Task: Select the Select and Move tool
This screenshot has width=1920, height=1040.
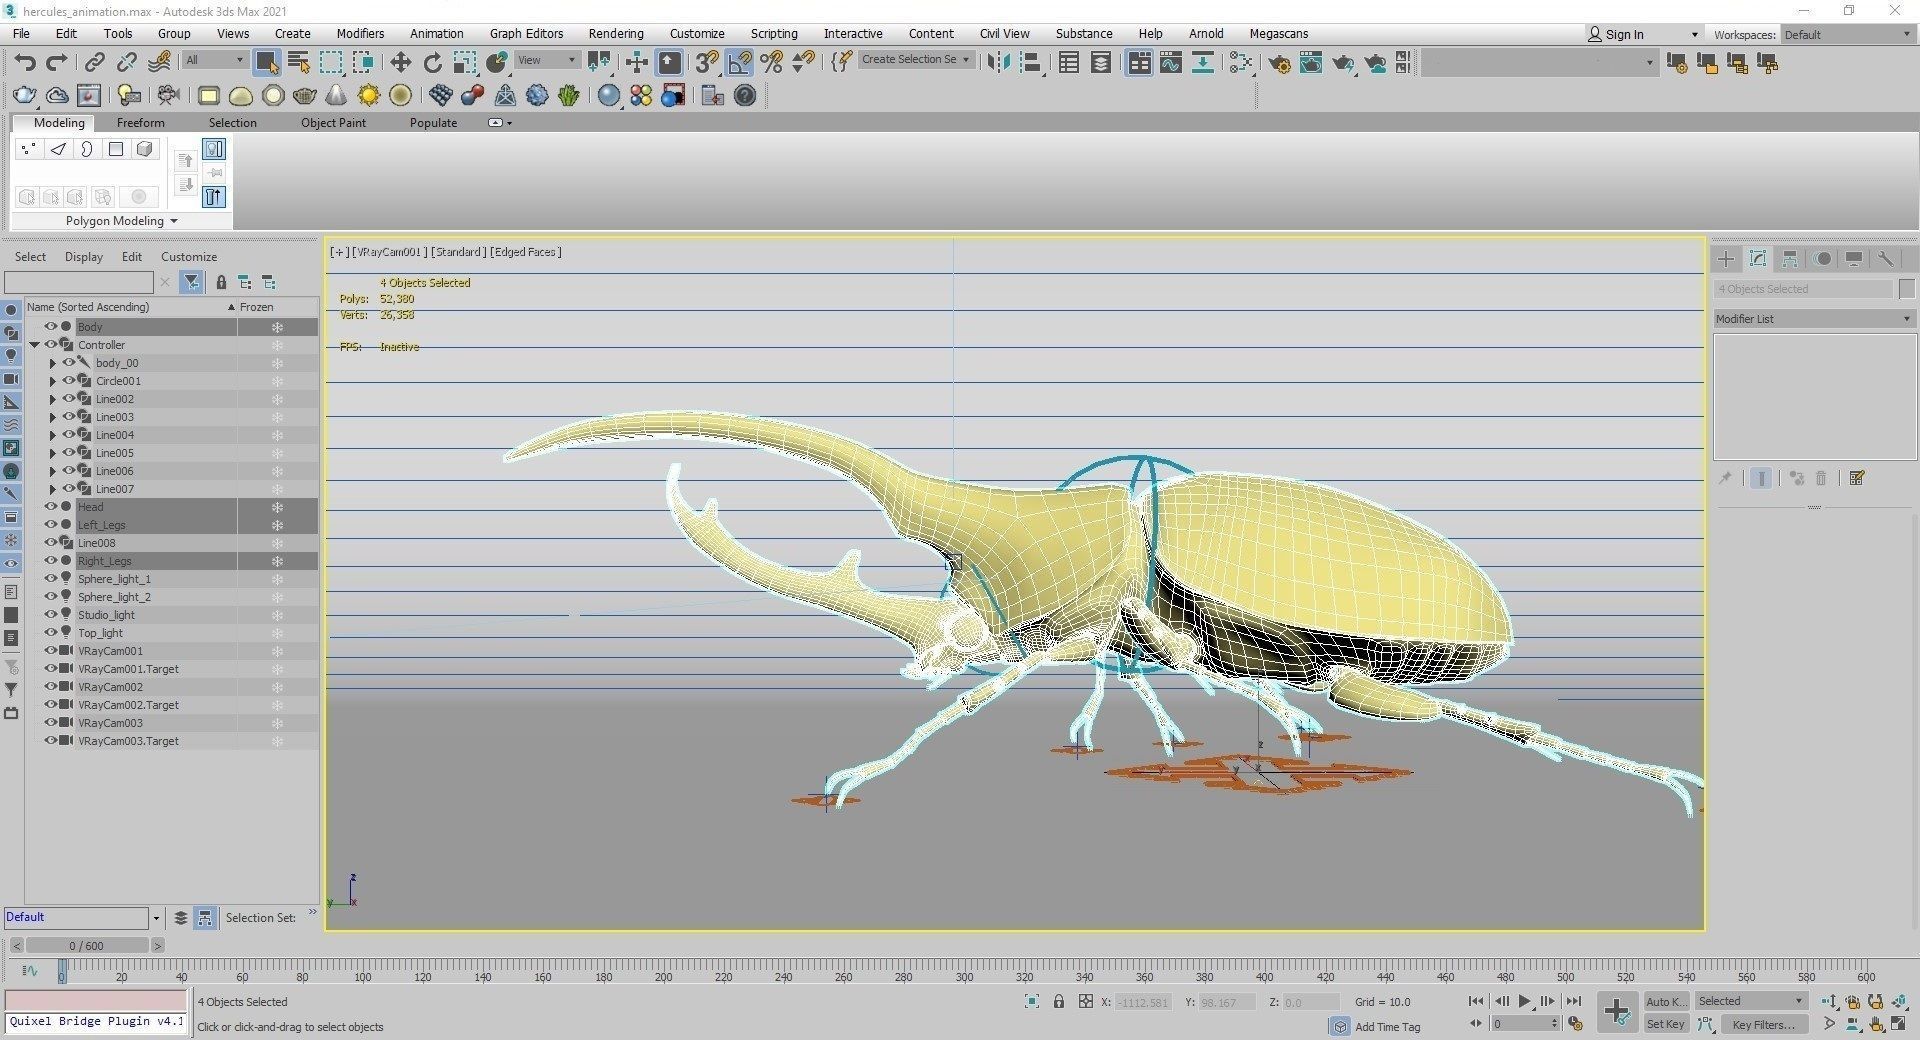Action: 400,63
